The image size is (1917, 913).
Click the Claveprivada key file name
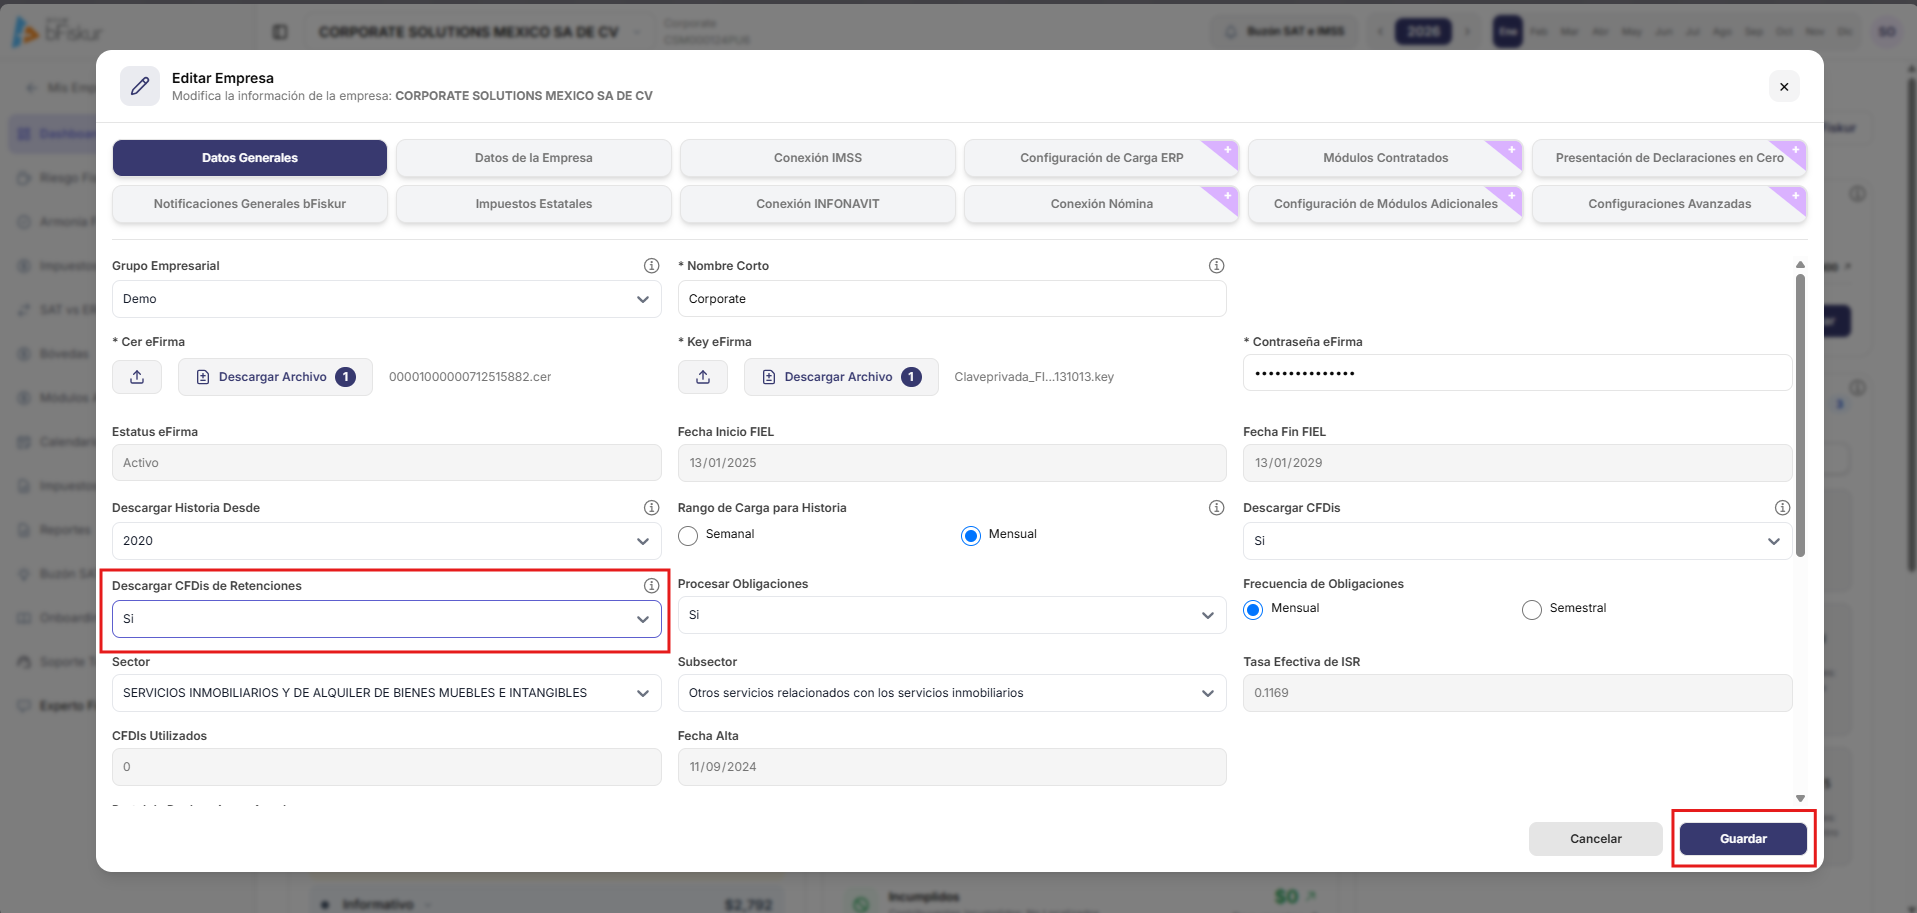click(1034, 377)
